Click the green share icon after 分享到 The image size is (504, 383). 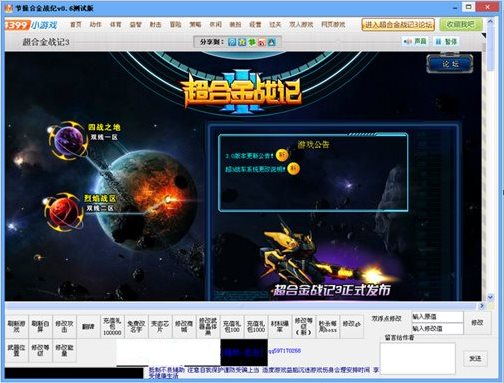(x=252, y=42)
